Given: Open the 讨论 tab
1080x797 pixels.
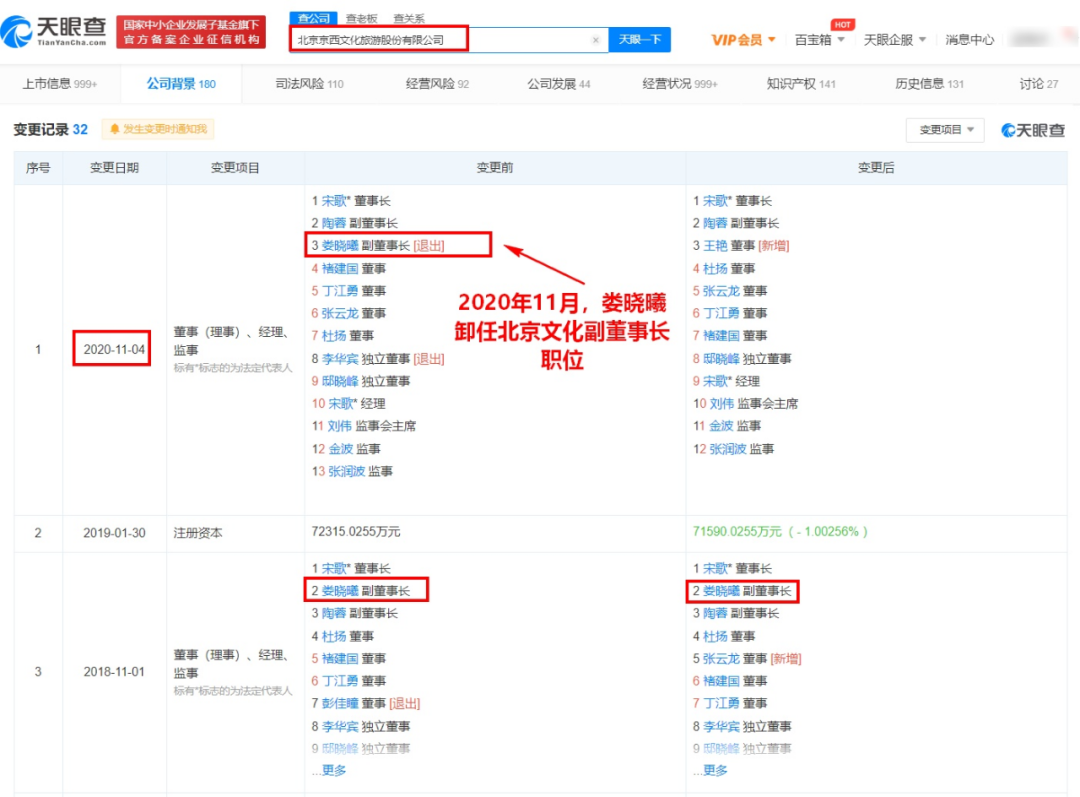Looking at the screenshot, I should 1039,84.
